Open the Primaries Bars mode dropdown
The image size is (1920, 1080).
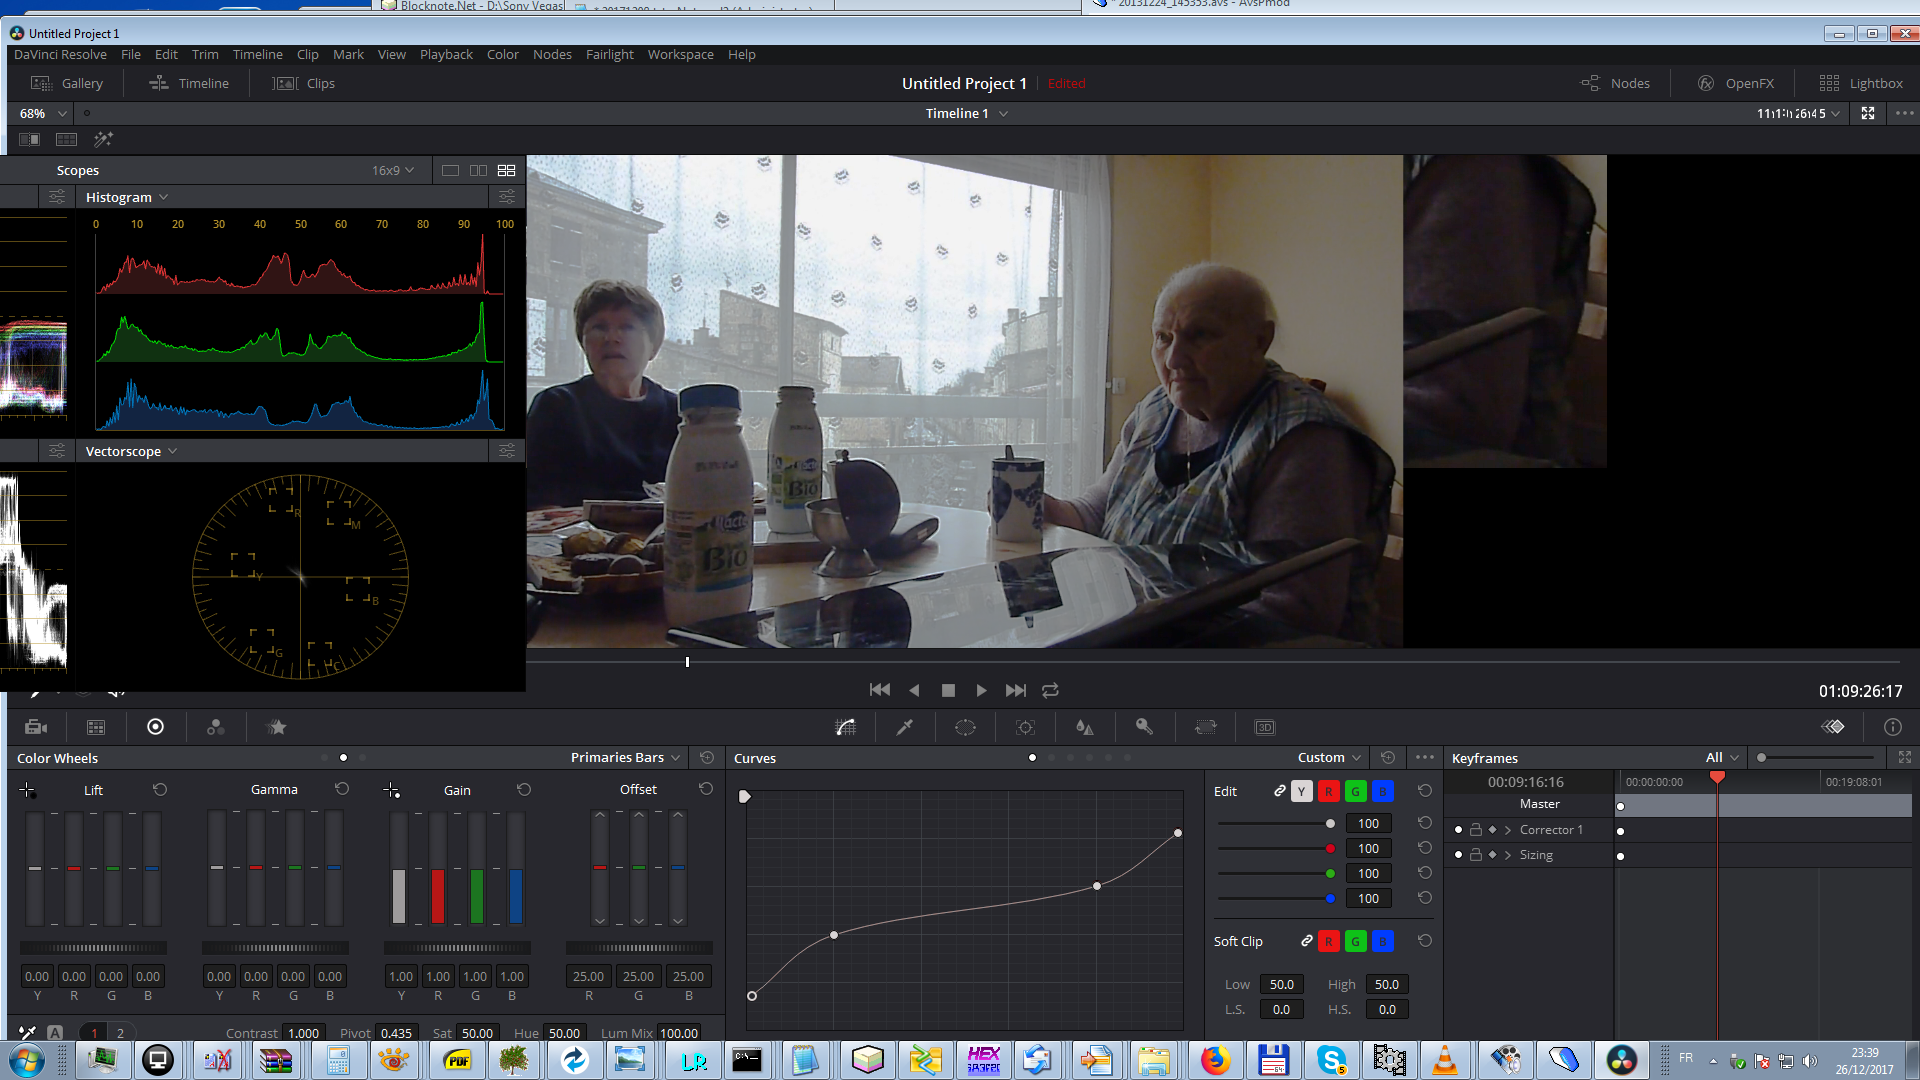(625, 757)
